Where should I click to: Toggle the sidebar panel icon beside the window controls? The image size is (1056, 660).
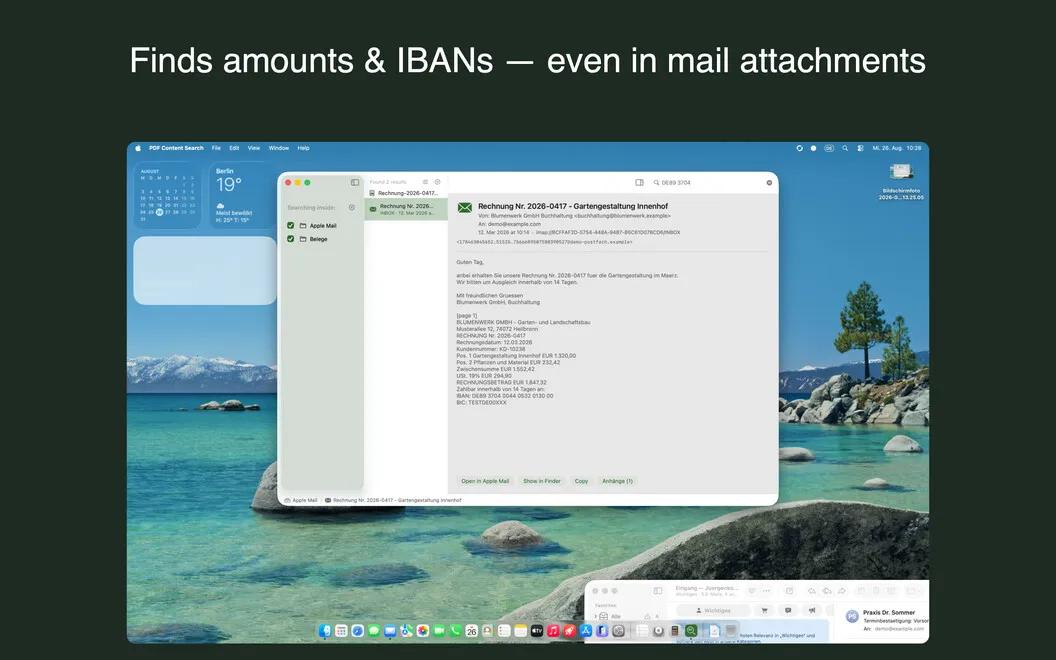355,183
